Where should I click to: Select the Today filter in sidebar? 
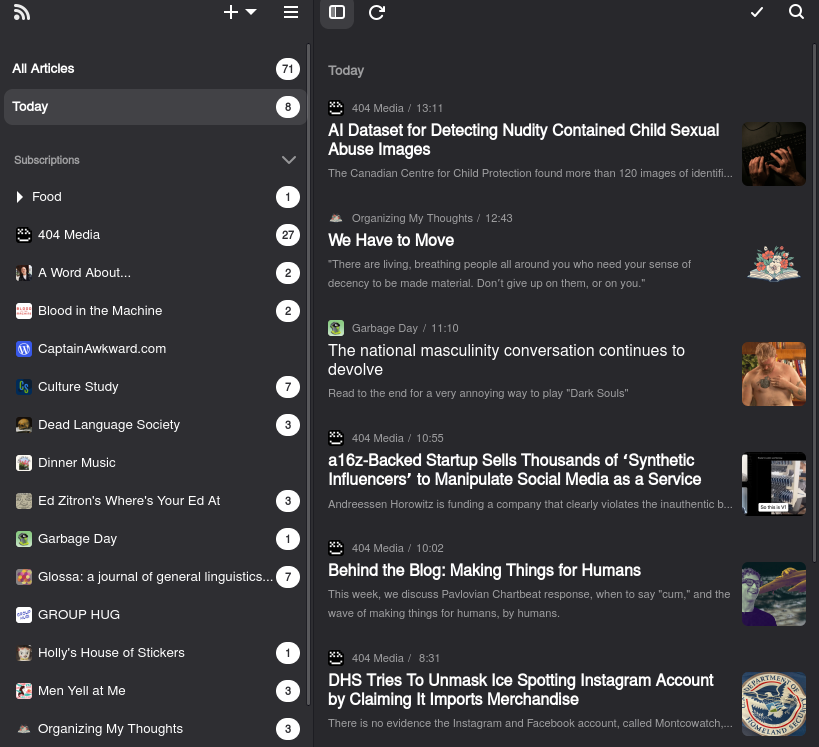30,107
